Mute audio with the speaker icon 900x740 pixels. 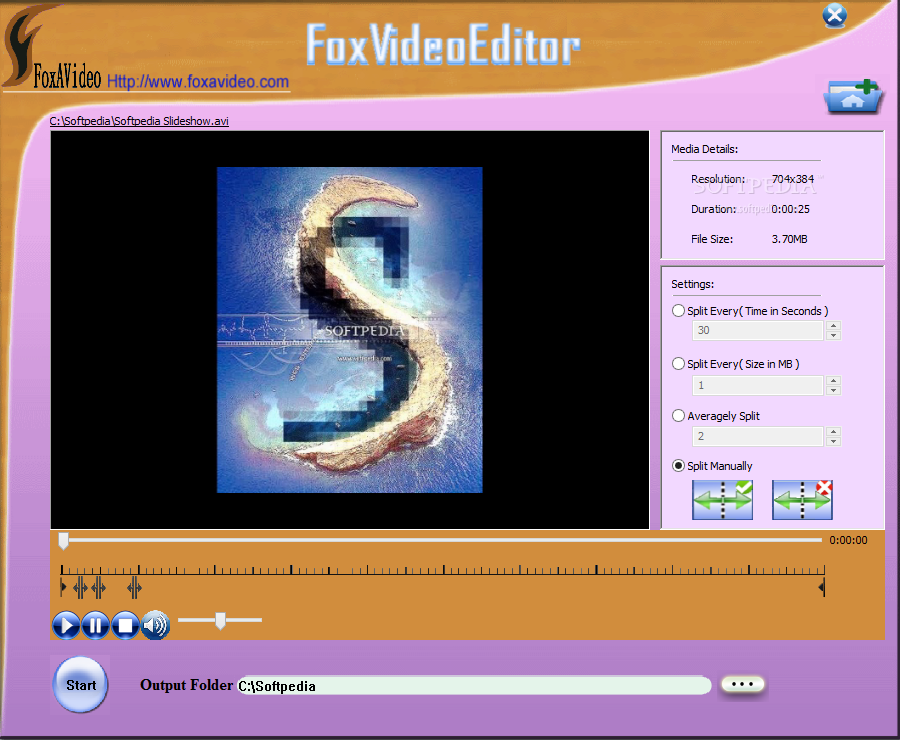click(155, 625)
